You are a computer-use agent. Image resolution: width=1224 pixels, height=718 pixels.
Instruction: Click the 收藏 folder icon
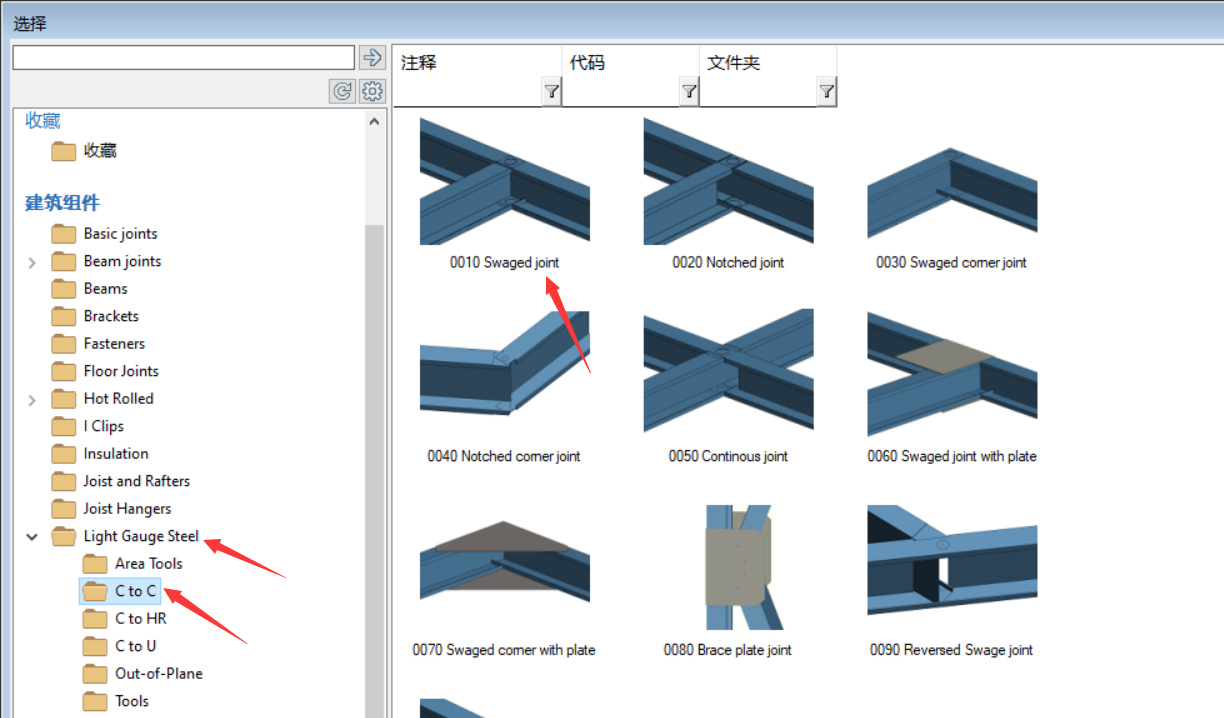tap(64, 151)
